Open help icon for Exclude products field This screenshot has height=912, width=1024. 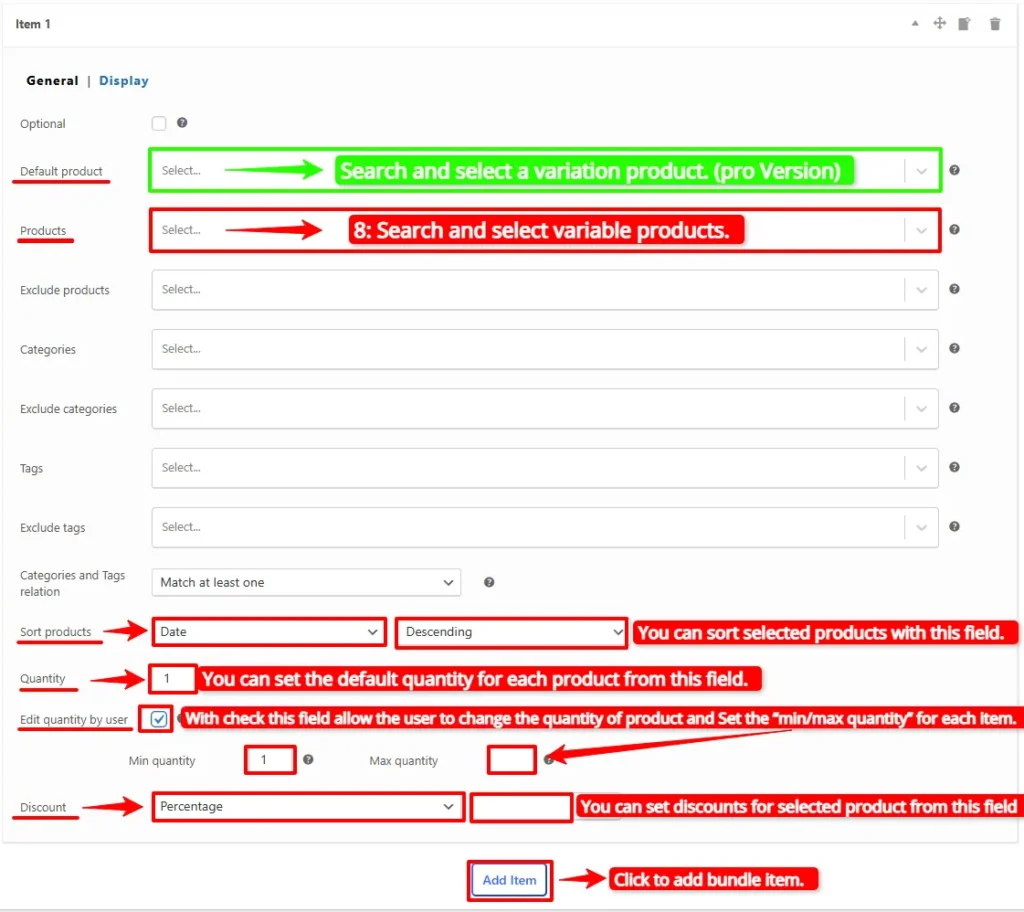(x=954, y=289)
